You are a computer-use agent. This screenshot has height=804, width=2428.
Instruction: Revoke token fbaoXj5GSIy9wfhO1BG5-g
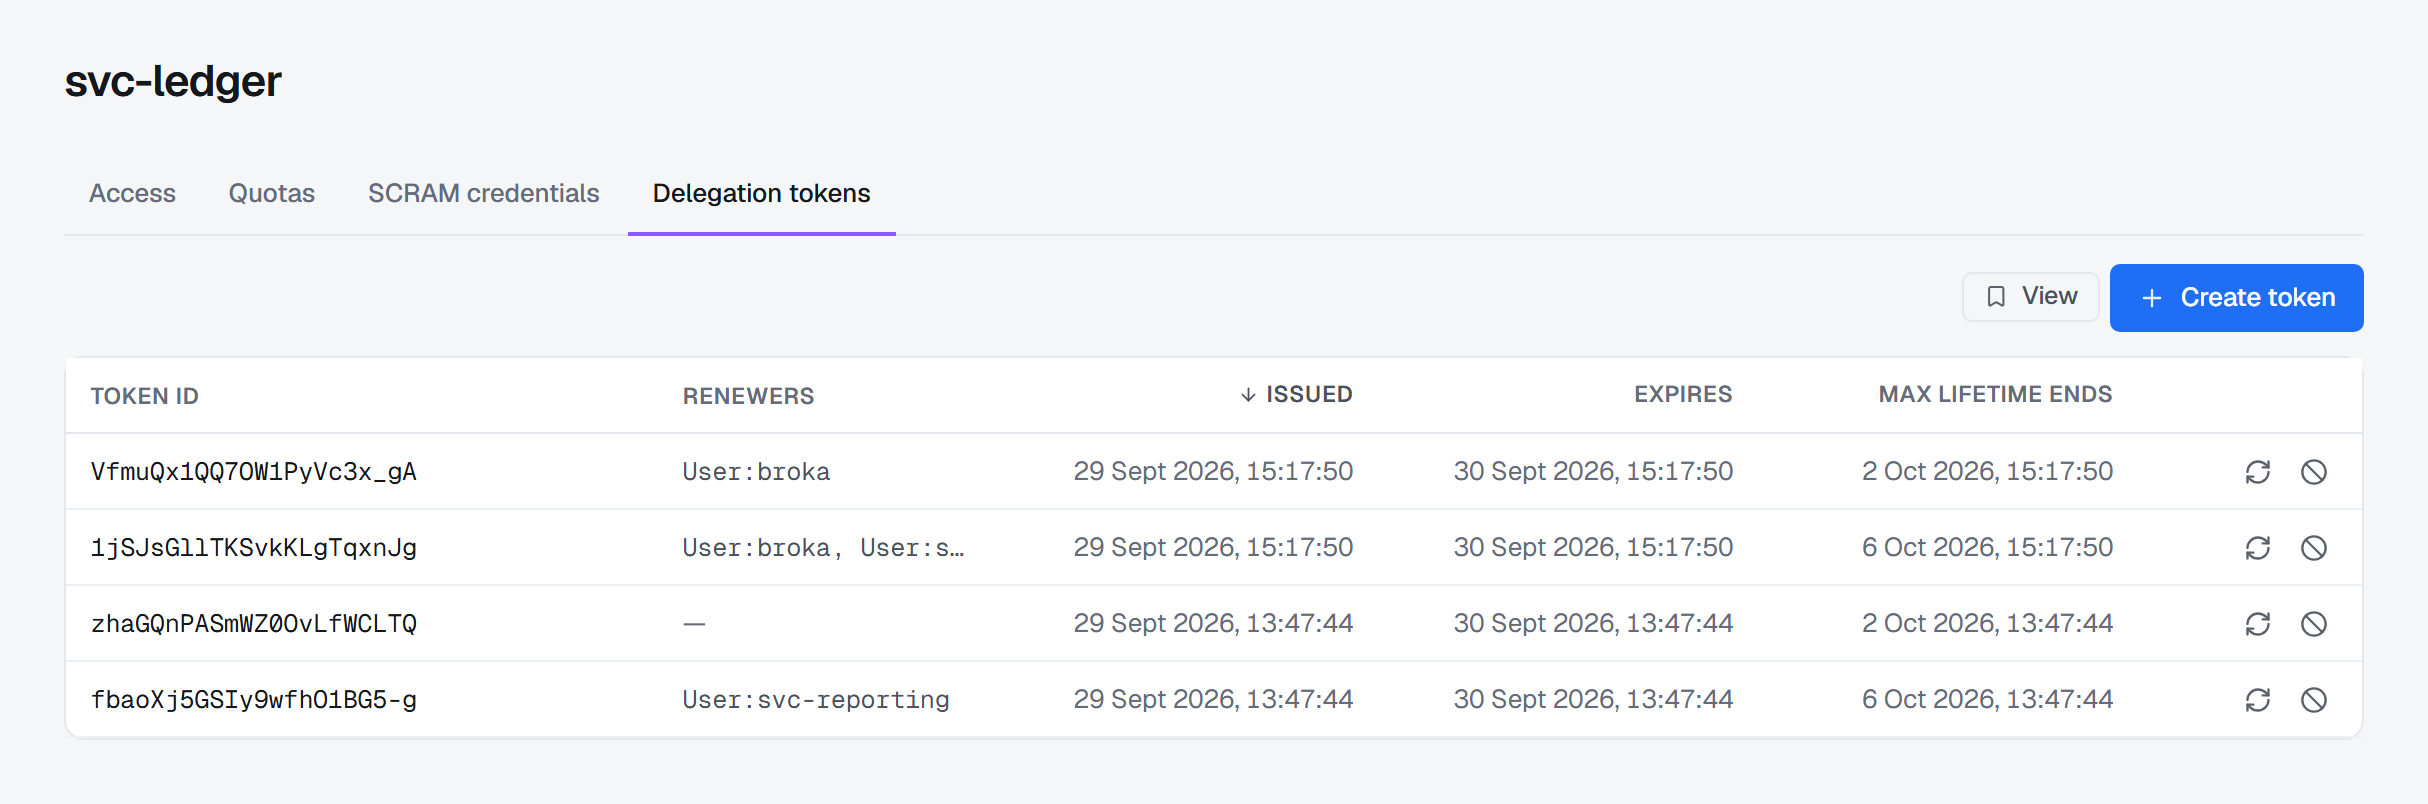2314,700
